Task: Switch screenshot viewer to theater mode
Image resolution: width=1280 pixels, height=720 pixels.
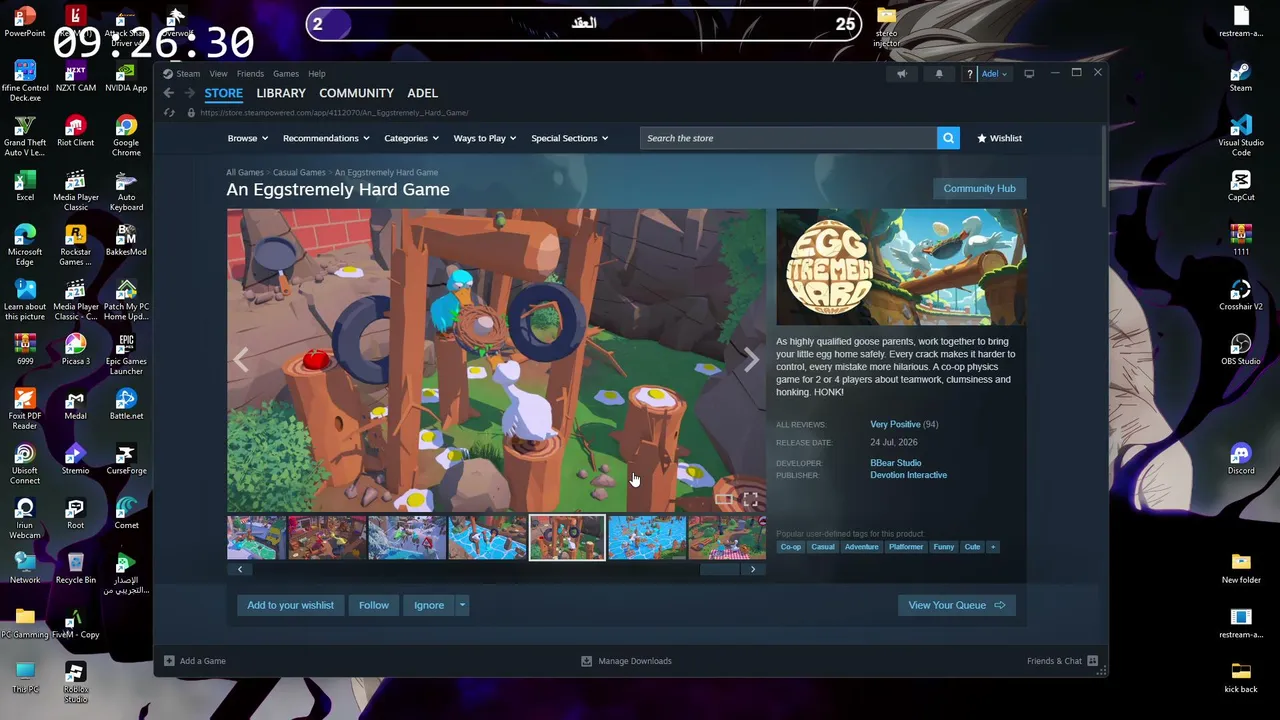Action: 723,499
